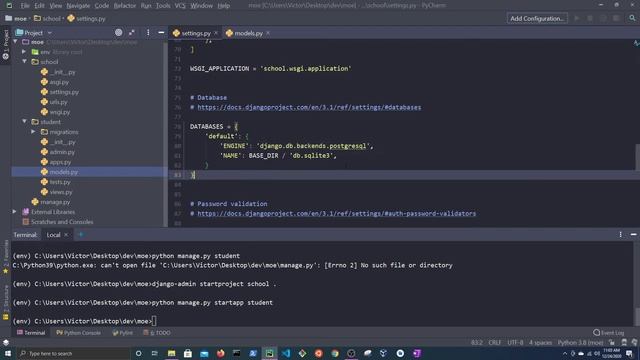Close the models.py tab
640x360 pixels.
tap(268, 33)
